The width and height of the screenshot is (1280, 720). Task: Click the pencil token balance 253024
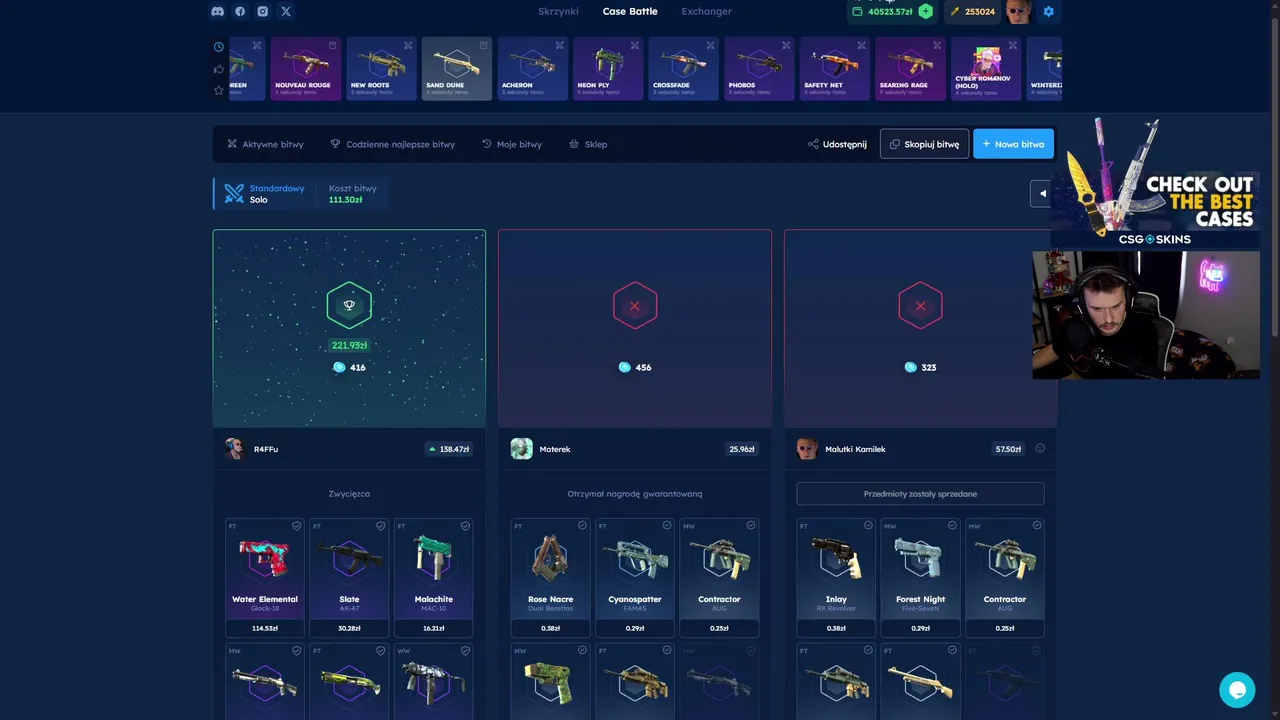[972, 11]
